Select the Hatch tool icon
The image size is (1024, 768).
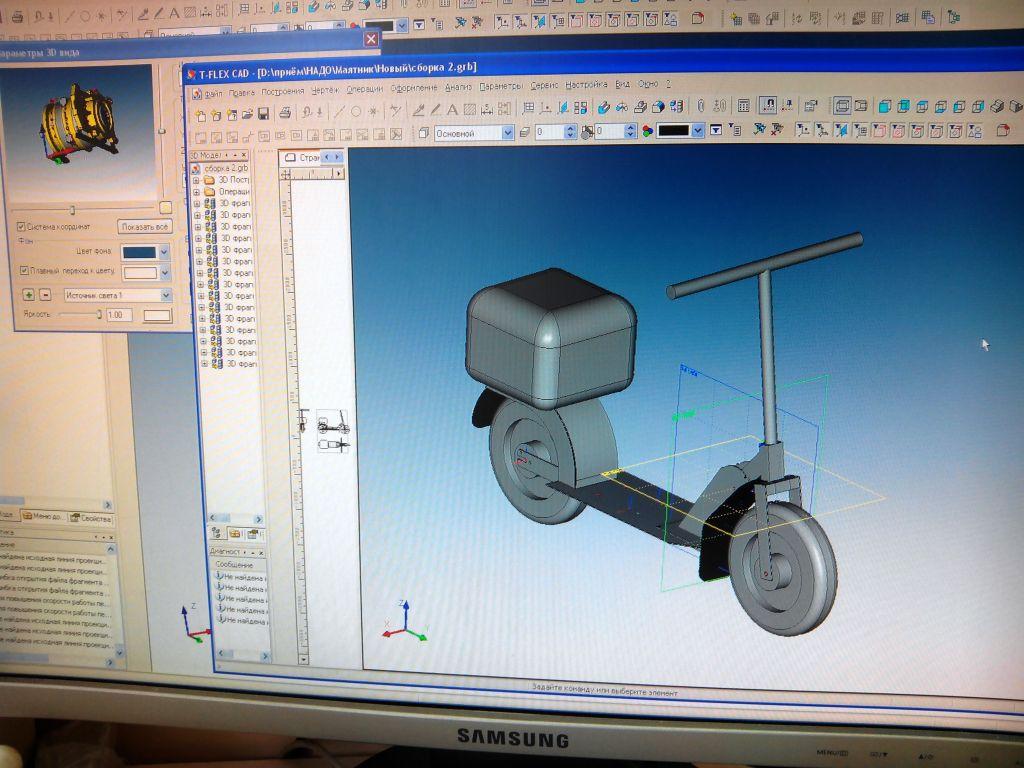(469, 109)
